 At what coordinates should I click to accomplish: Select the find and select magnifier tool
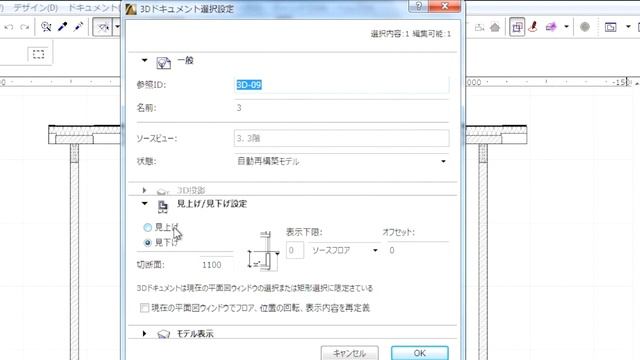coord(46,27)
